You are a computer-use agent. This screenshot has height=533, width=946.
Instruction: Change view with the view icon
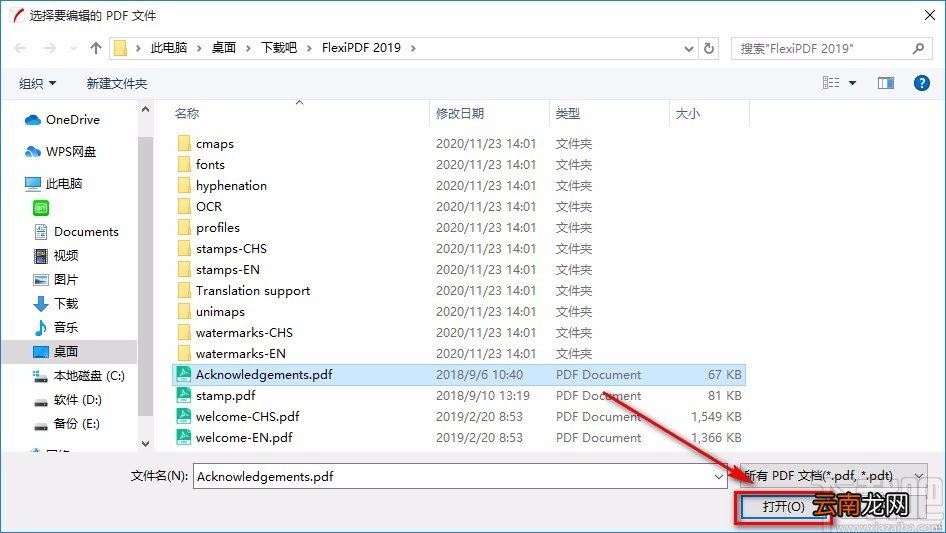[x=831, y=83]
